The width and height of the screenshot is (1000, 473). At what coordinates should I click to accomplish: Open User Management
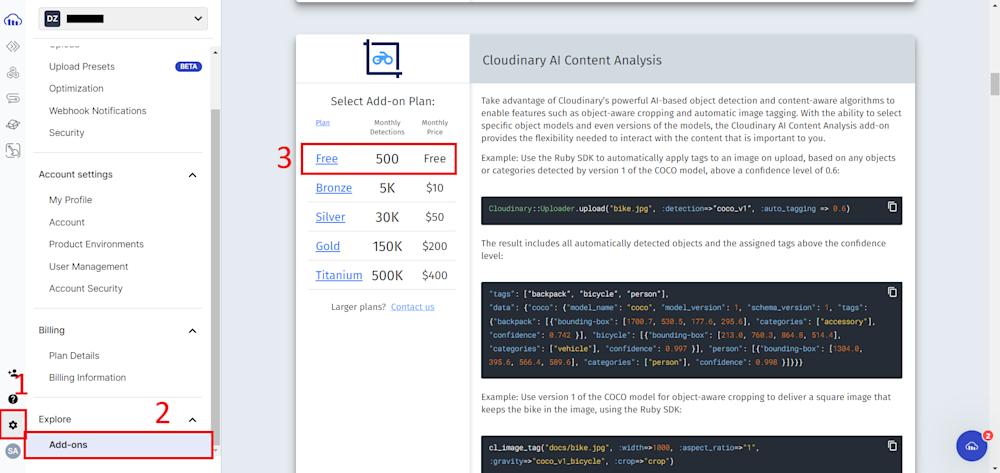click(x=89, y=266)
